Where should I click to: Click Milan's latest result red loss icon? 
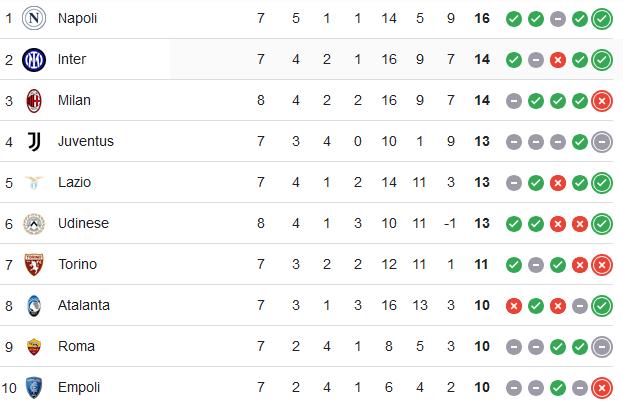602,101
